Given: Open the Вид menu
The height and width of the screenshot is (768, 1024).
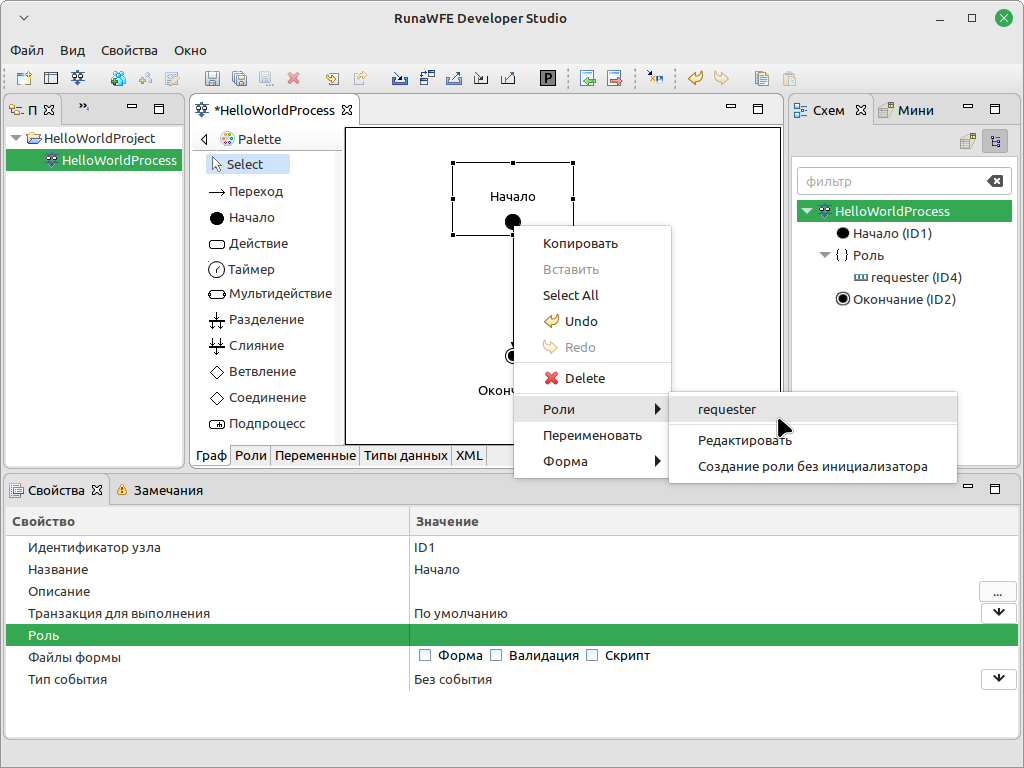Looking at the screenshot, I should (x=72, y=50).
